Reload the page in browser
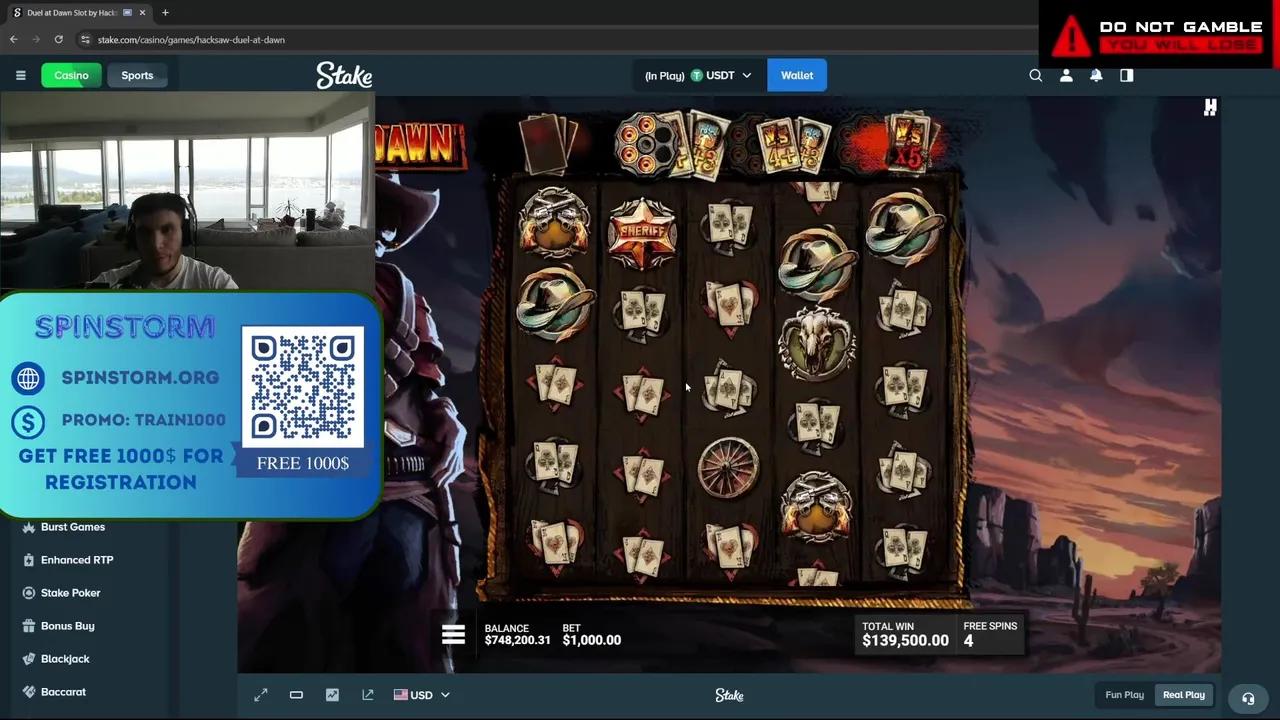 point(59,39)
